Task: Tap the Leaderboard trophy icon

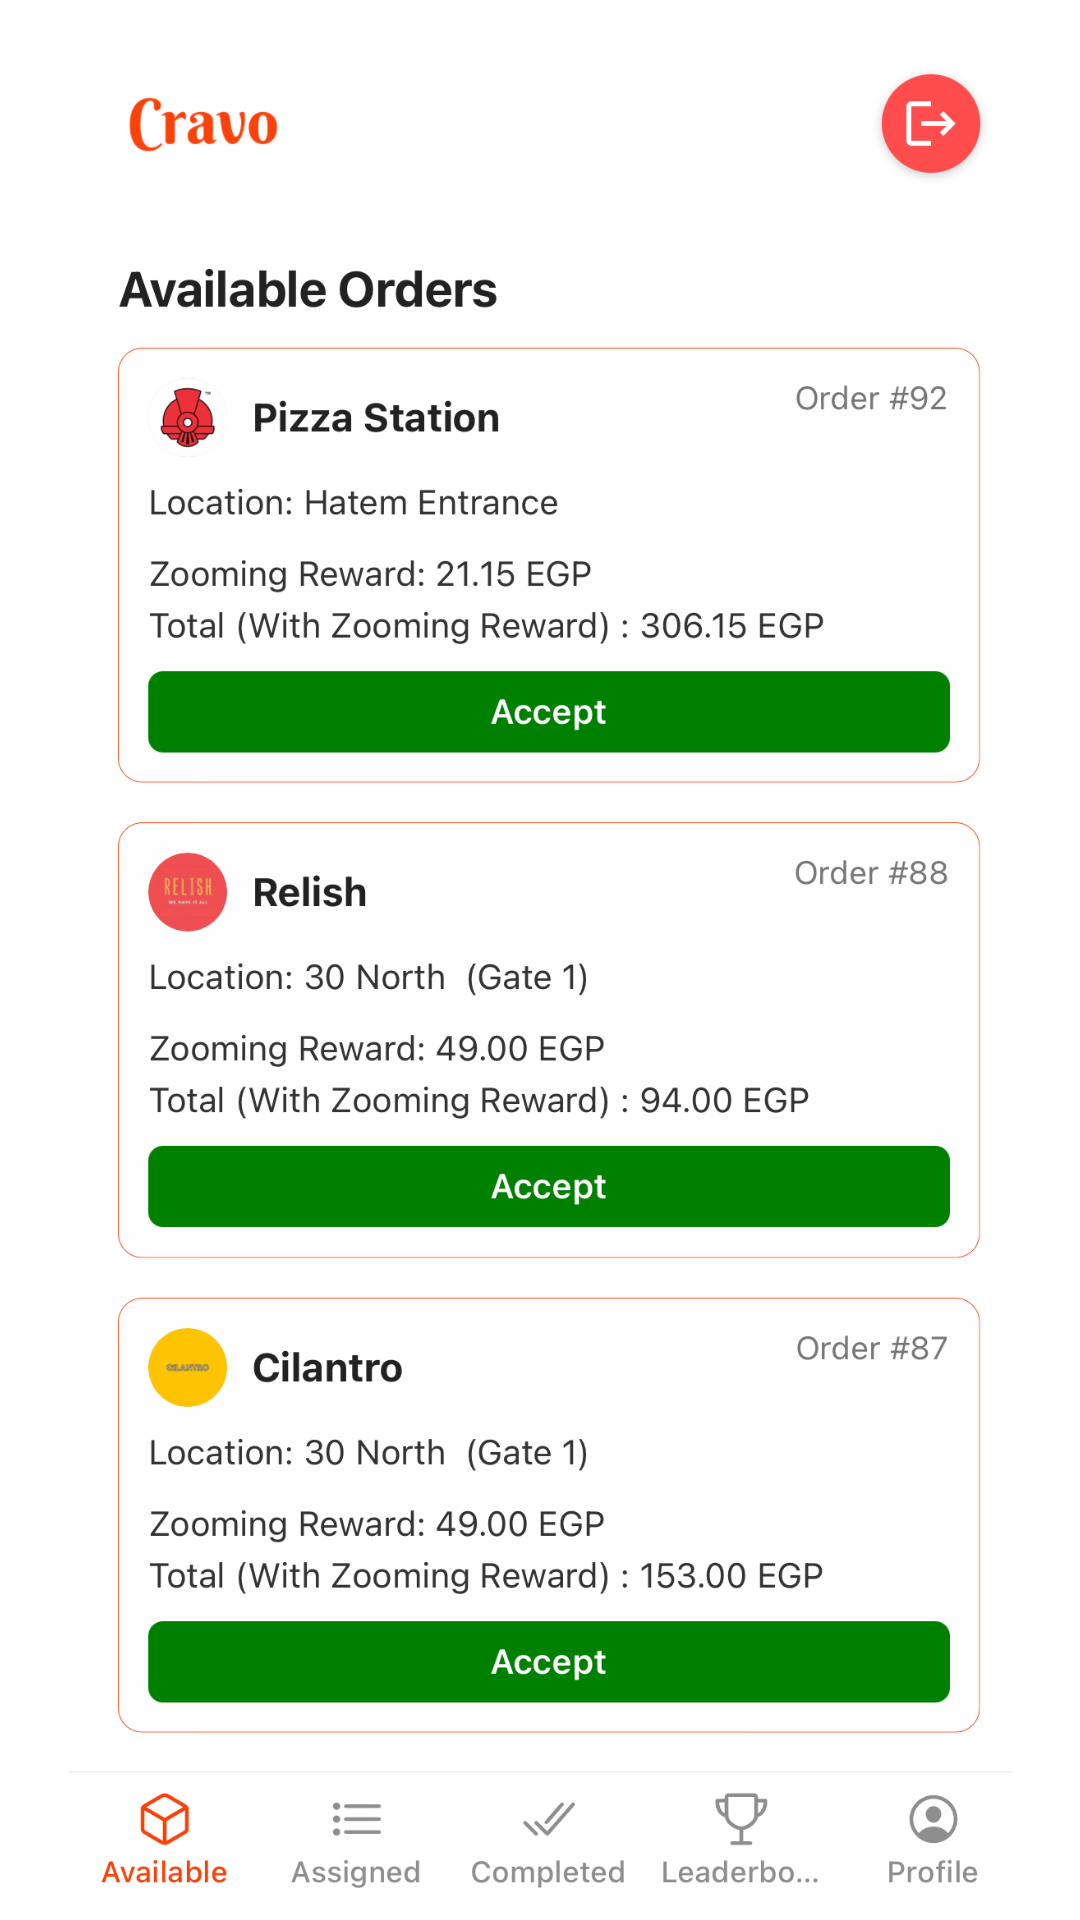Action: tap(740, 1818)
